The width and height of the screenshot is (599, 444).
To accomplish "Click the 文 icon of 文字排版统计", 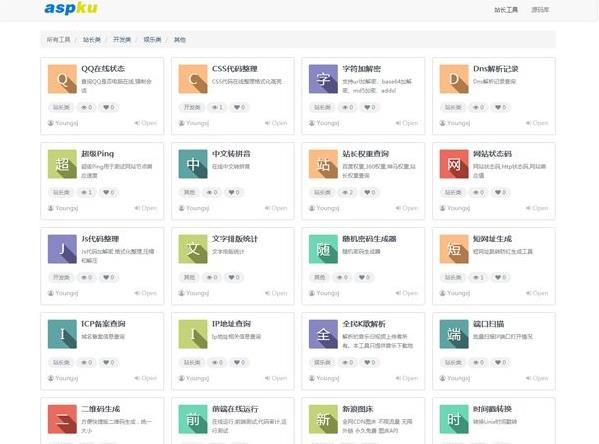I will point(193,249).
